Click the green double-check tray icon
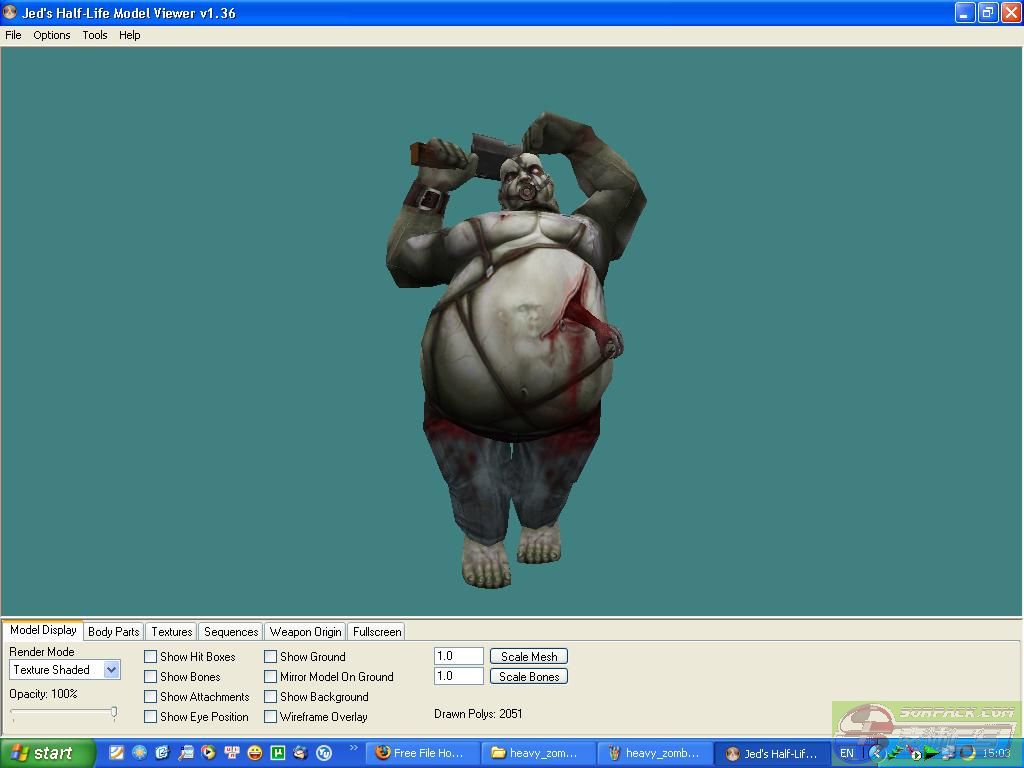Image resolution: width=1024 pixels, height=768 pixels. pyautogui.click(x=895, y=753)
